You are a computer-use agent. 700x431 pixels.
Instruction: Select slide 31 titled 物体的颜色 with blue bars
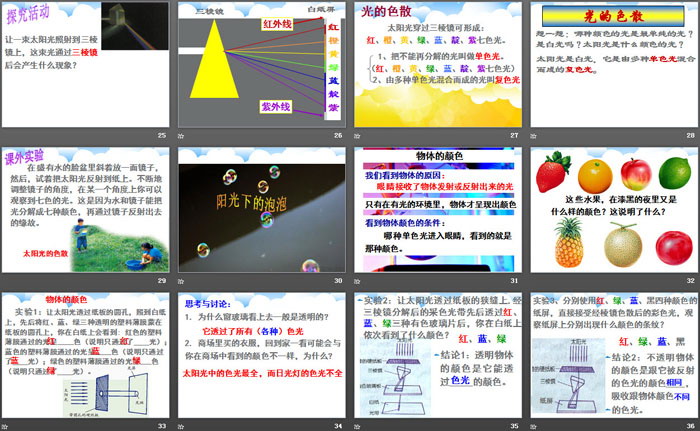[438, 210]
